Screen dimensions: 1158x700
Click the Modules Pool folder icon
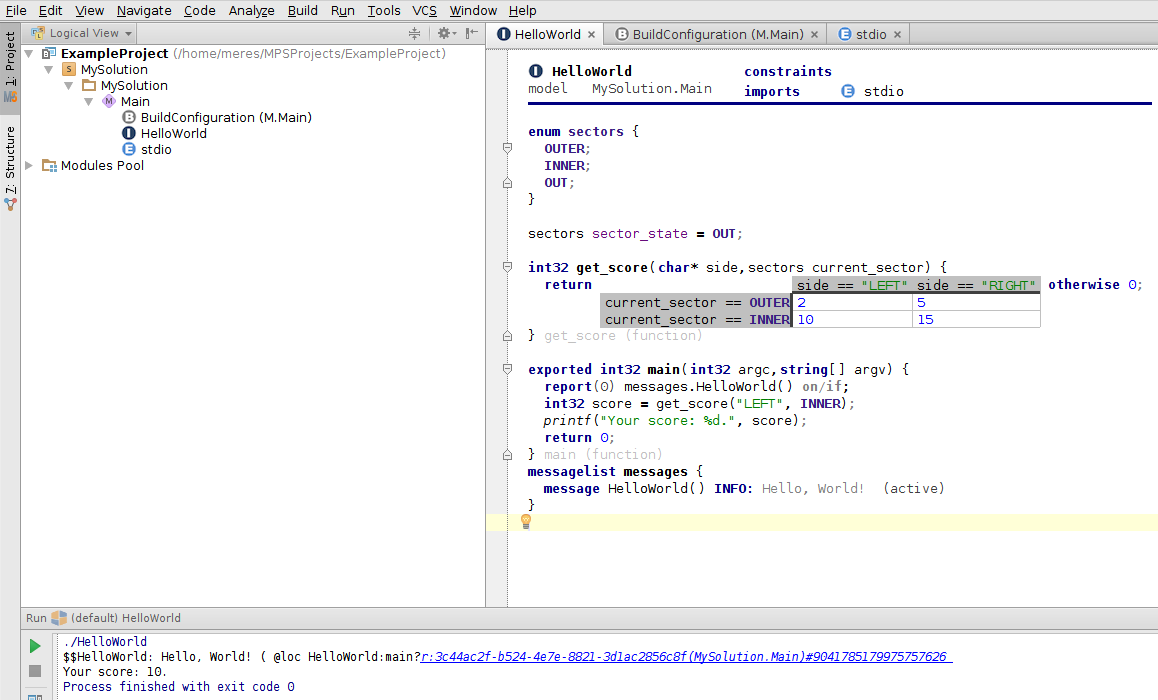pyautogui.click(x=49, y=165)
